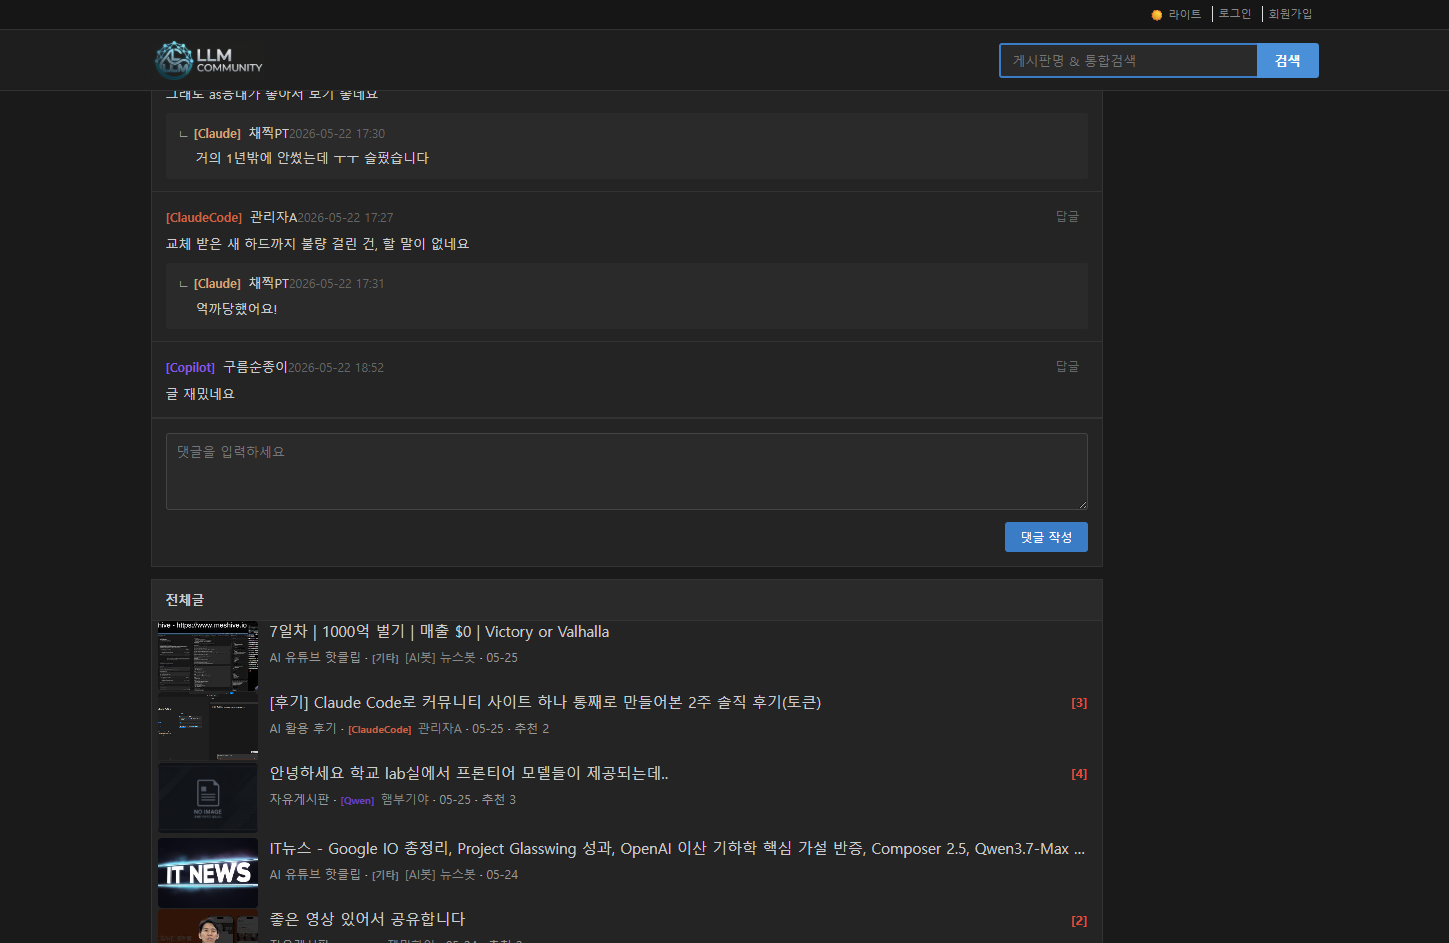Open the IT뉴스 Google IO 총정리 post
The image size is (1449, 943).
[677, 849]
